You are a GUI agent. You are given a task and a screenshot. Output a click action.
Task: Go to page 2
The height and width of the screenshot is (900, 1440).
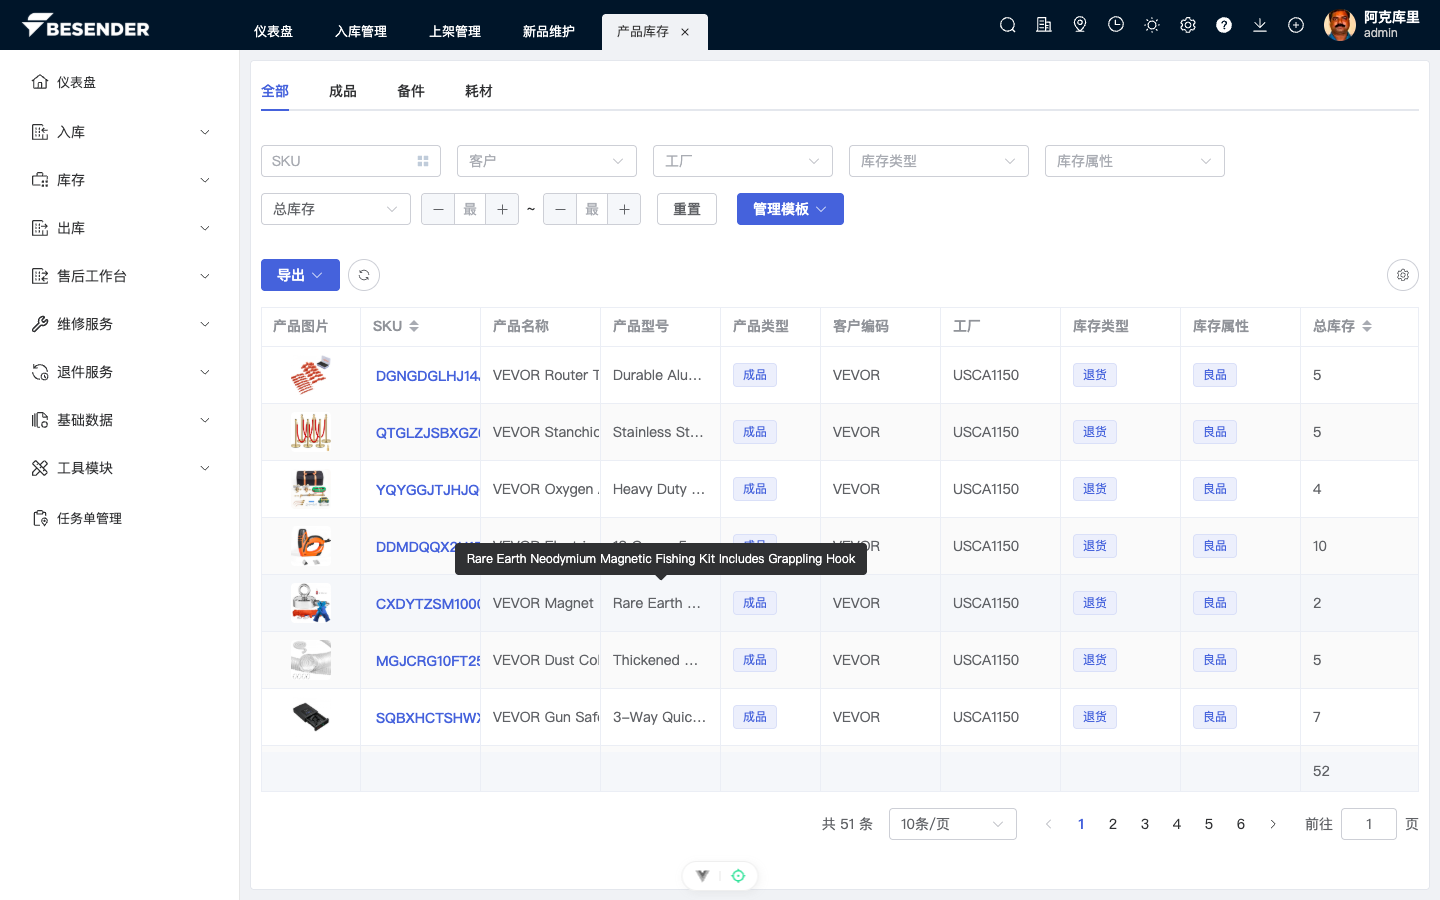tap(1113, 824)
